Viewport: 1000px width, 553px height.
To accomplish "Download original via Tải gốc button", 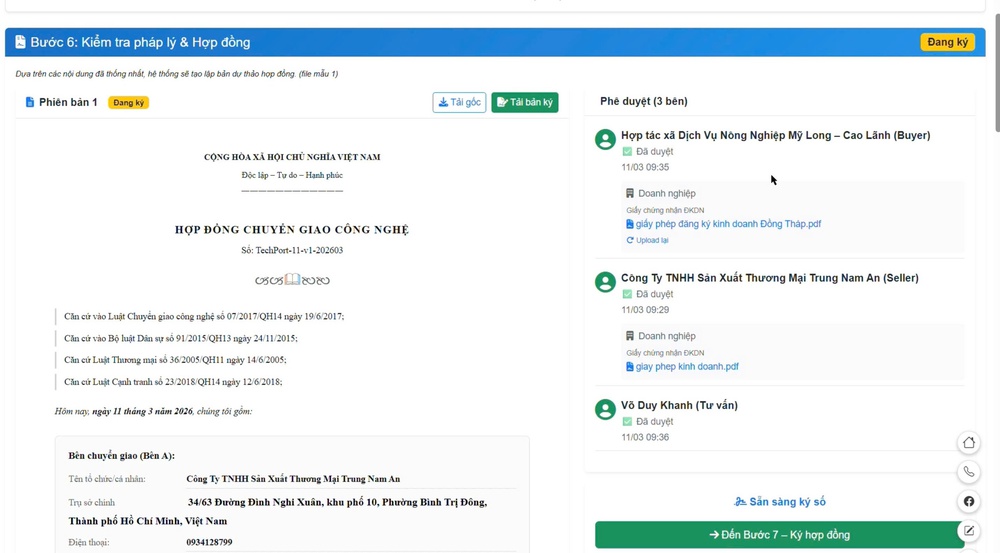I will click(x=459, y=102).
